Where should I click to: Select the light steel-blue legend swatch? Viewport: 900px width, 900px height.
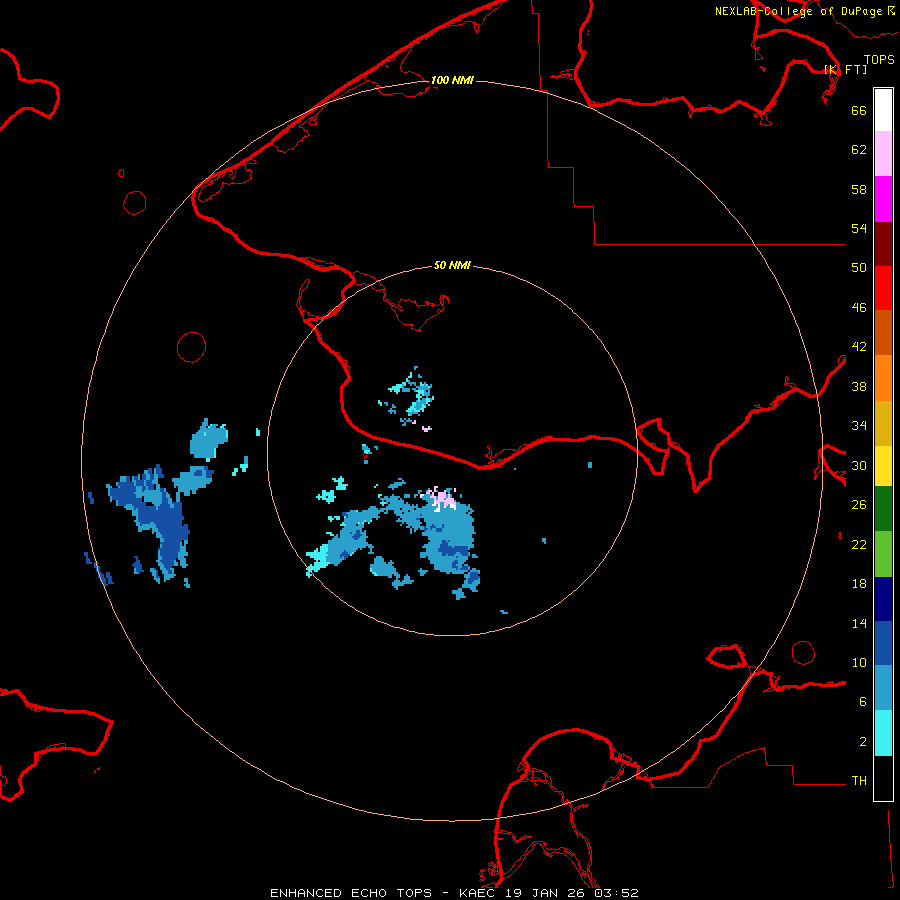883,688
